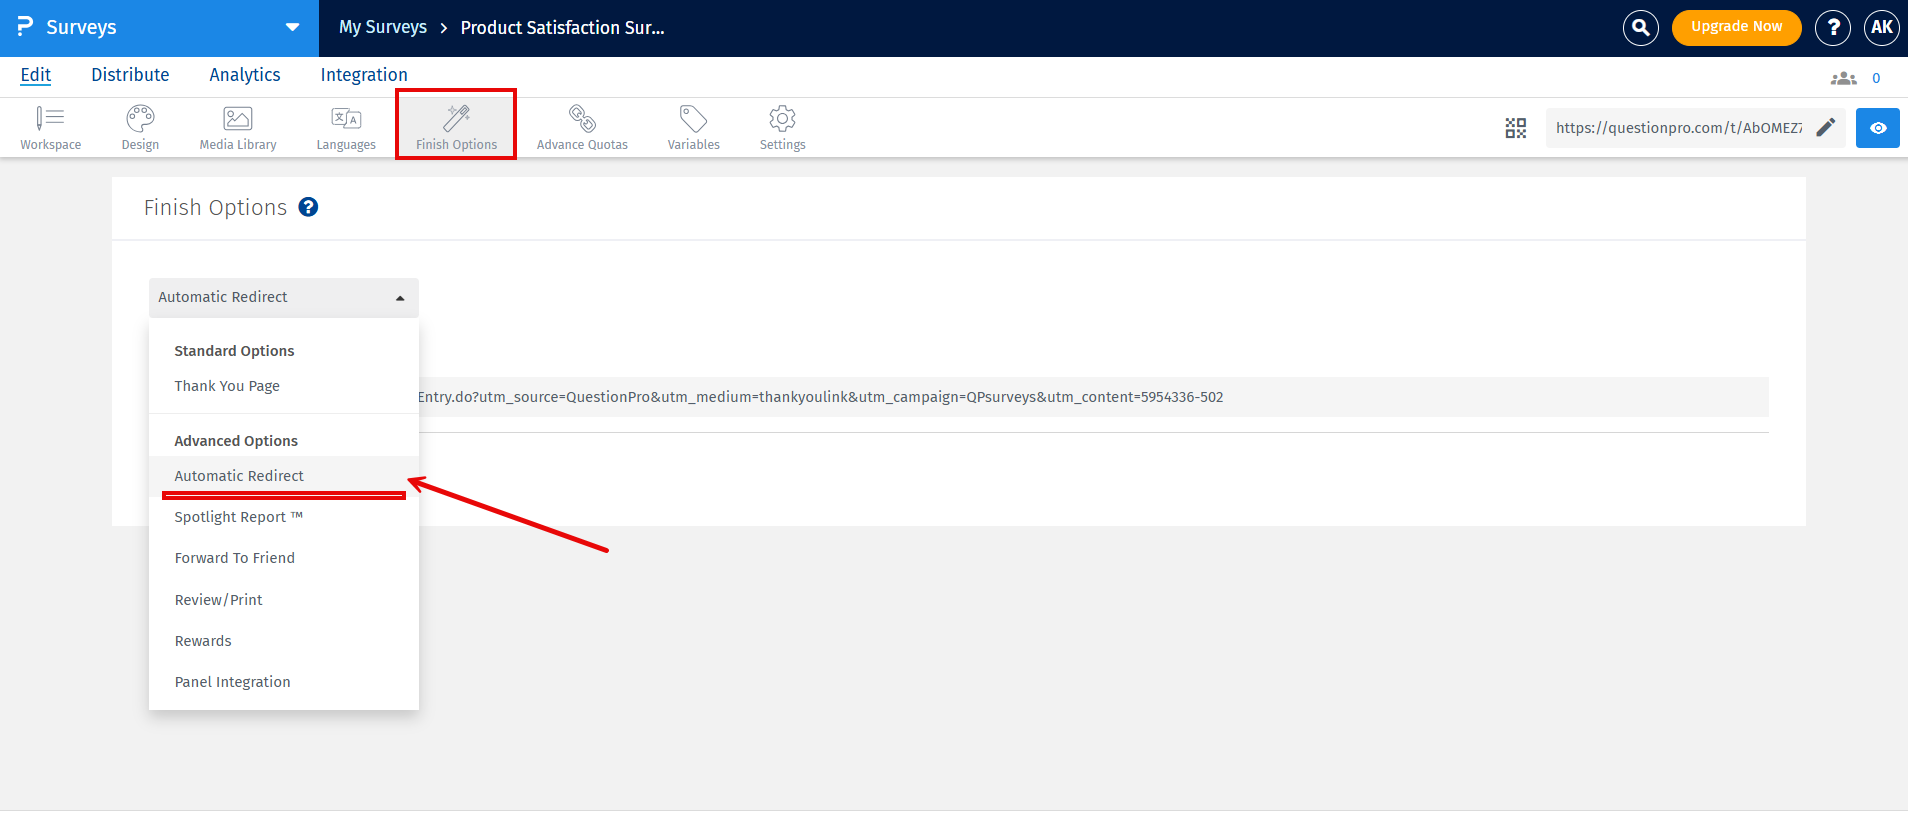
Task: Click the QuestionPro logo
Action: (x=25, y=27)
